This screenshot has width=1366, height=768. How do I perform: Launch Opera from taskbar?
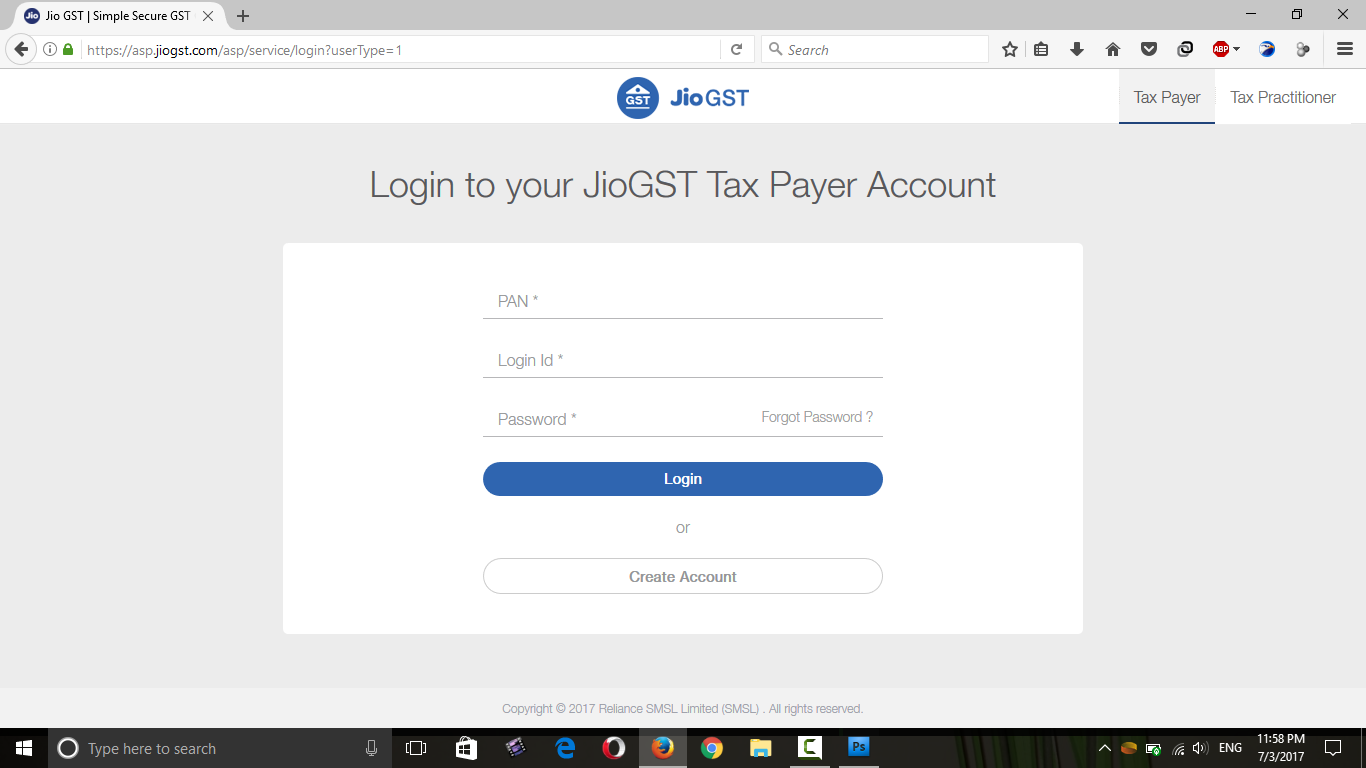(613, 748)
